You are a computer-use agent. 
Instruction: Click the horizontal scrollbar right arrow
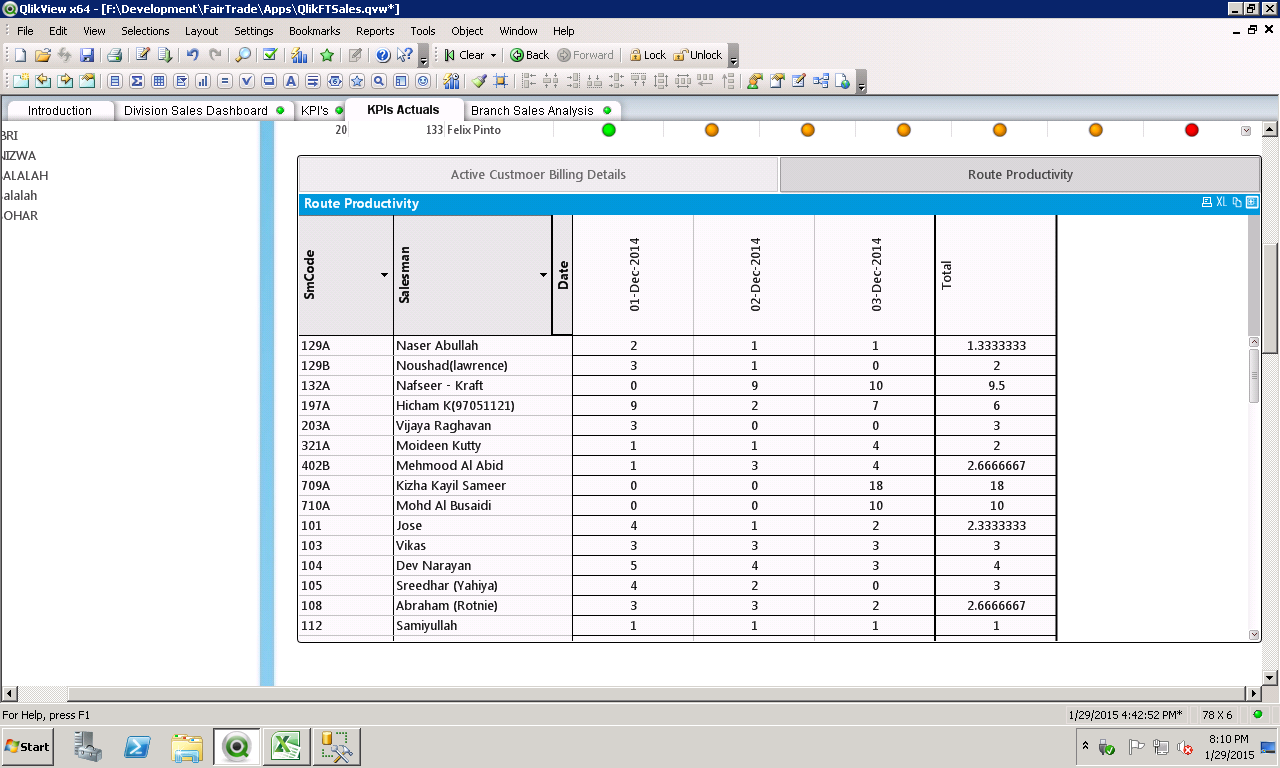coord(1252,693)
